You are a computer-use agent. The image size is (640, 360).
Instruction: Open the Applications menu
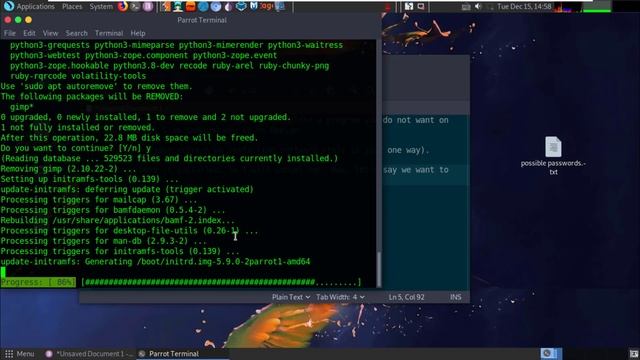tap(36, 7)
